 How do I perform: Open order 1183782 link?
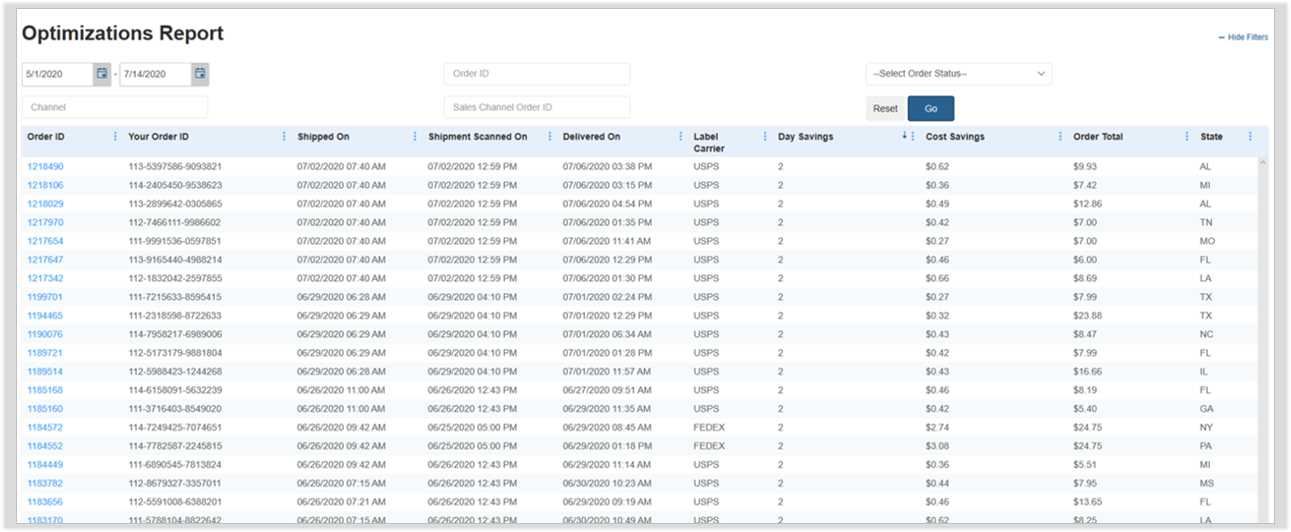click(45, 483)
